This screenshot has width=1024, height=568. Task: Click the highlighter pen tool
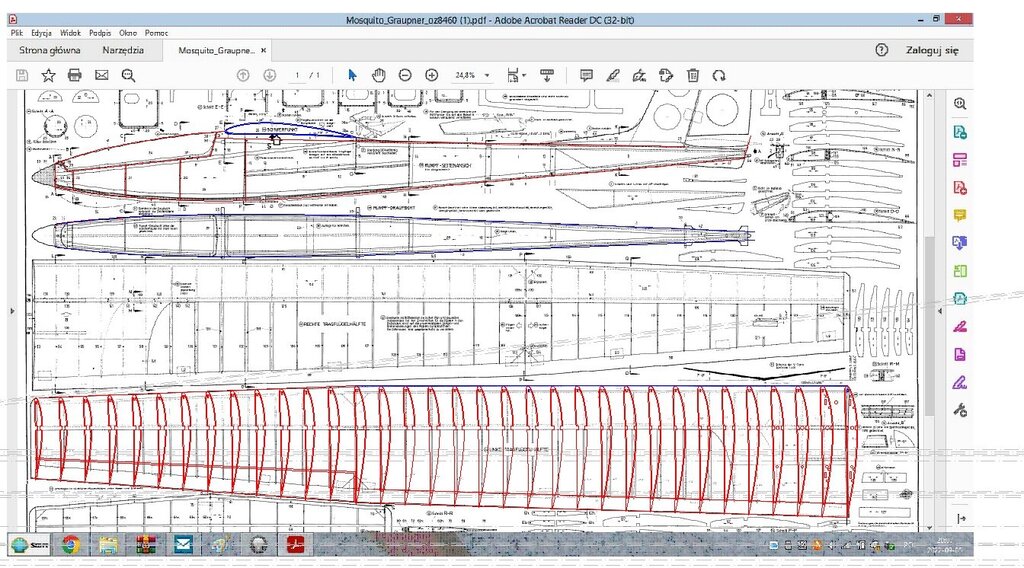[x=613, y=75]
